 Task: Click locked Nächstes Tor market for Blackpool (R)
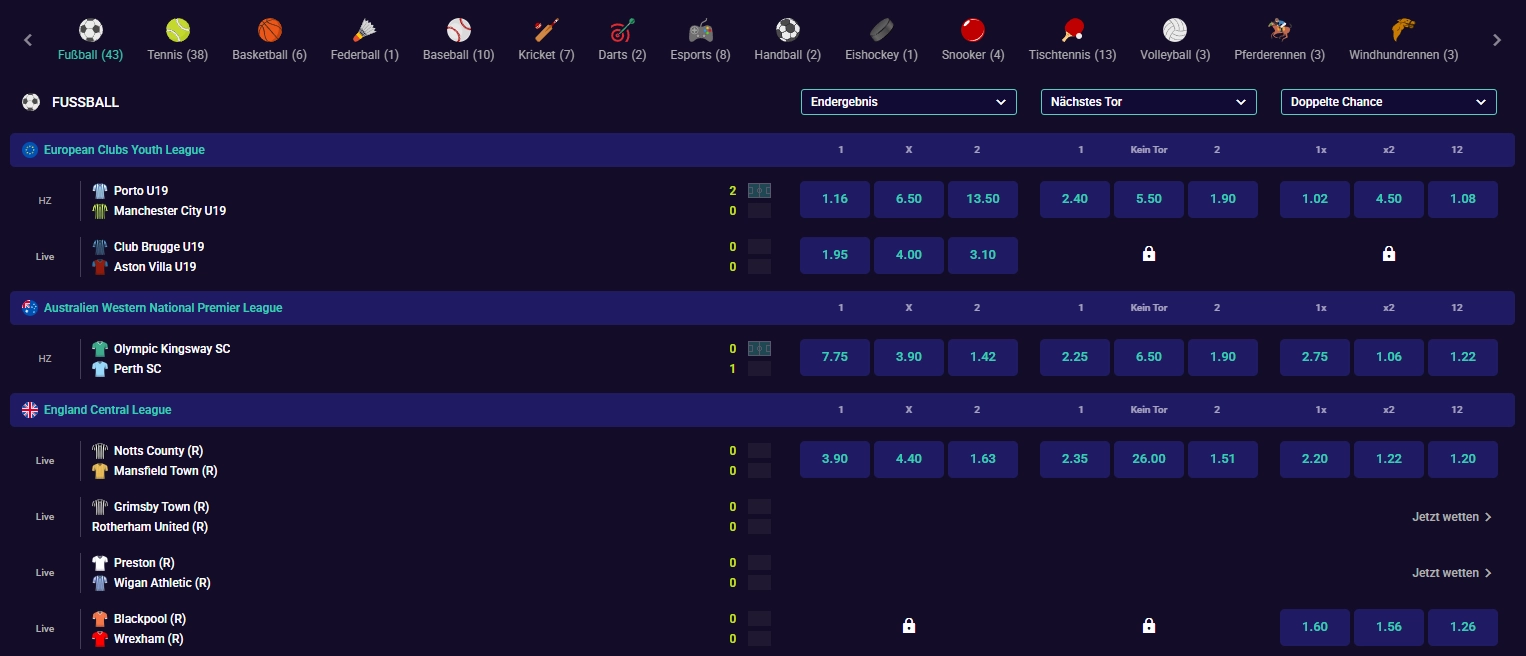point(1149,626)
